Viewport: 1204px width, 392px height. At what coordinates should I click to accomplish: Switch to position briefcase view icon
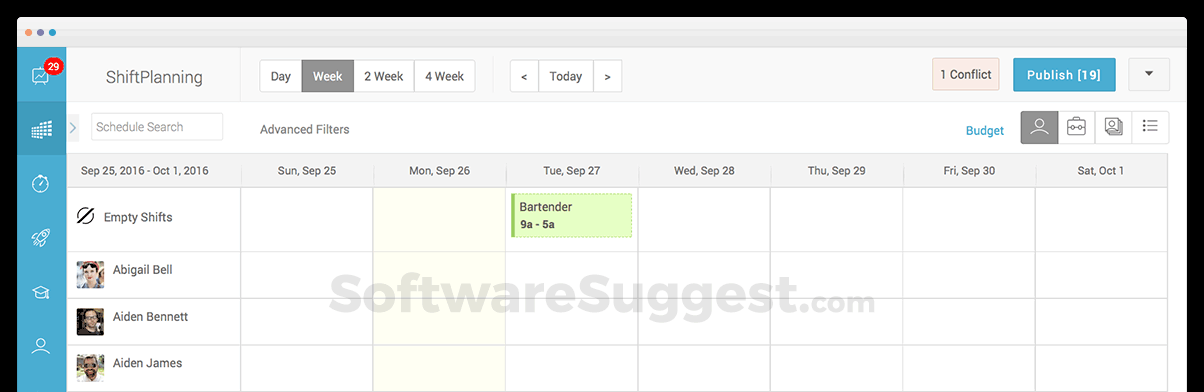[x=1076, y=127]
